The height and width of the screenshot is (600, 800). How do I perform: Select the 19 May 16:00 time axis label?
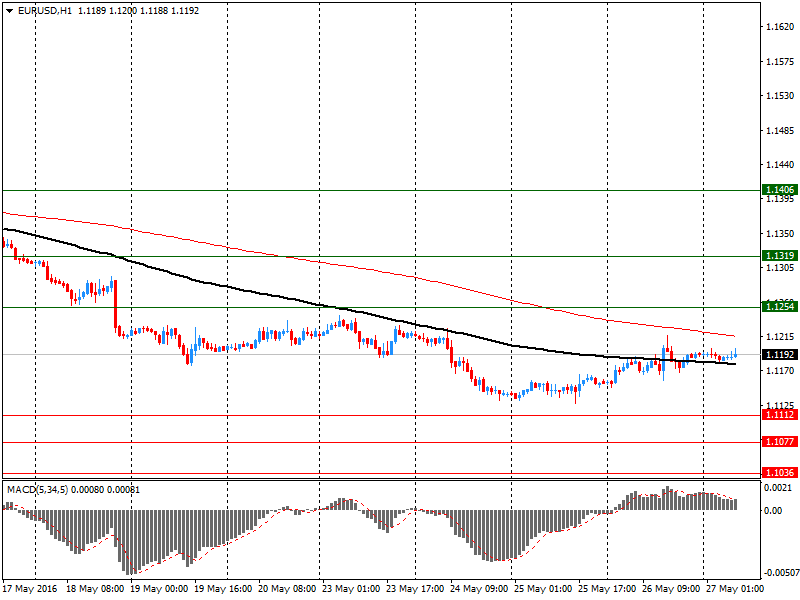223,589
